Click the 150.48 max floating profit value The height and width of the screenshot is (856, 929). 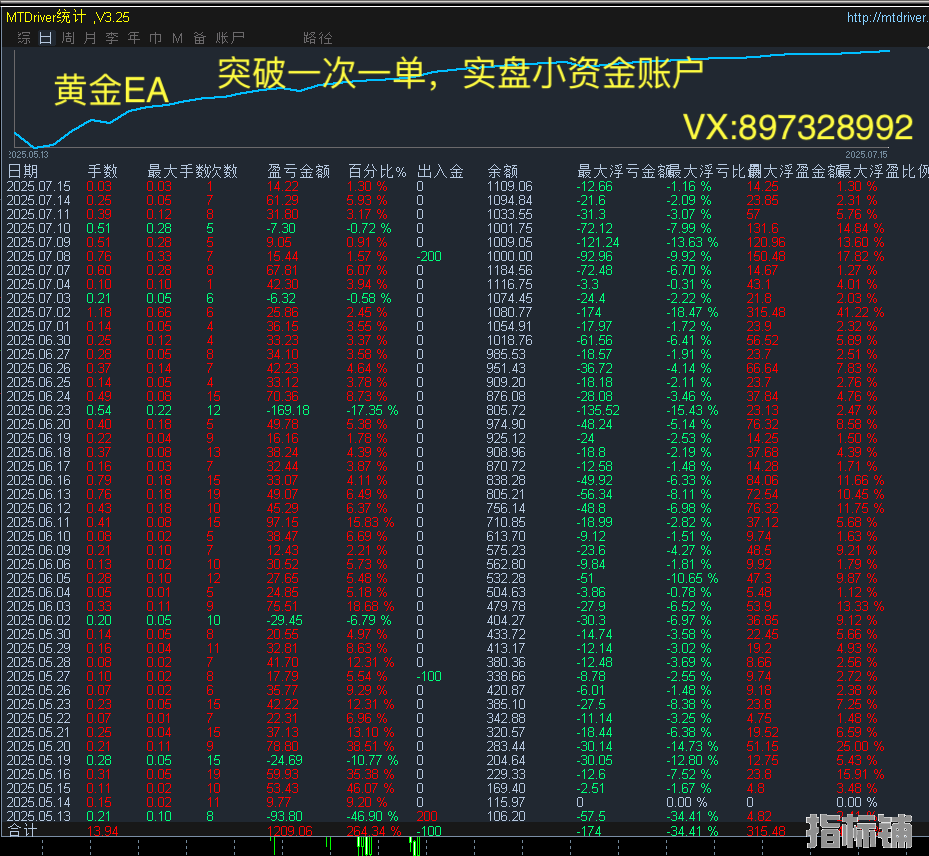[766, 257]
